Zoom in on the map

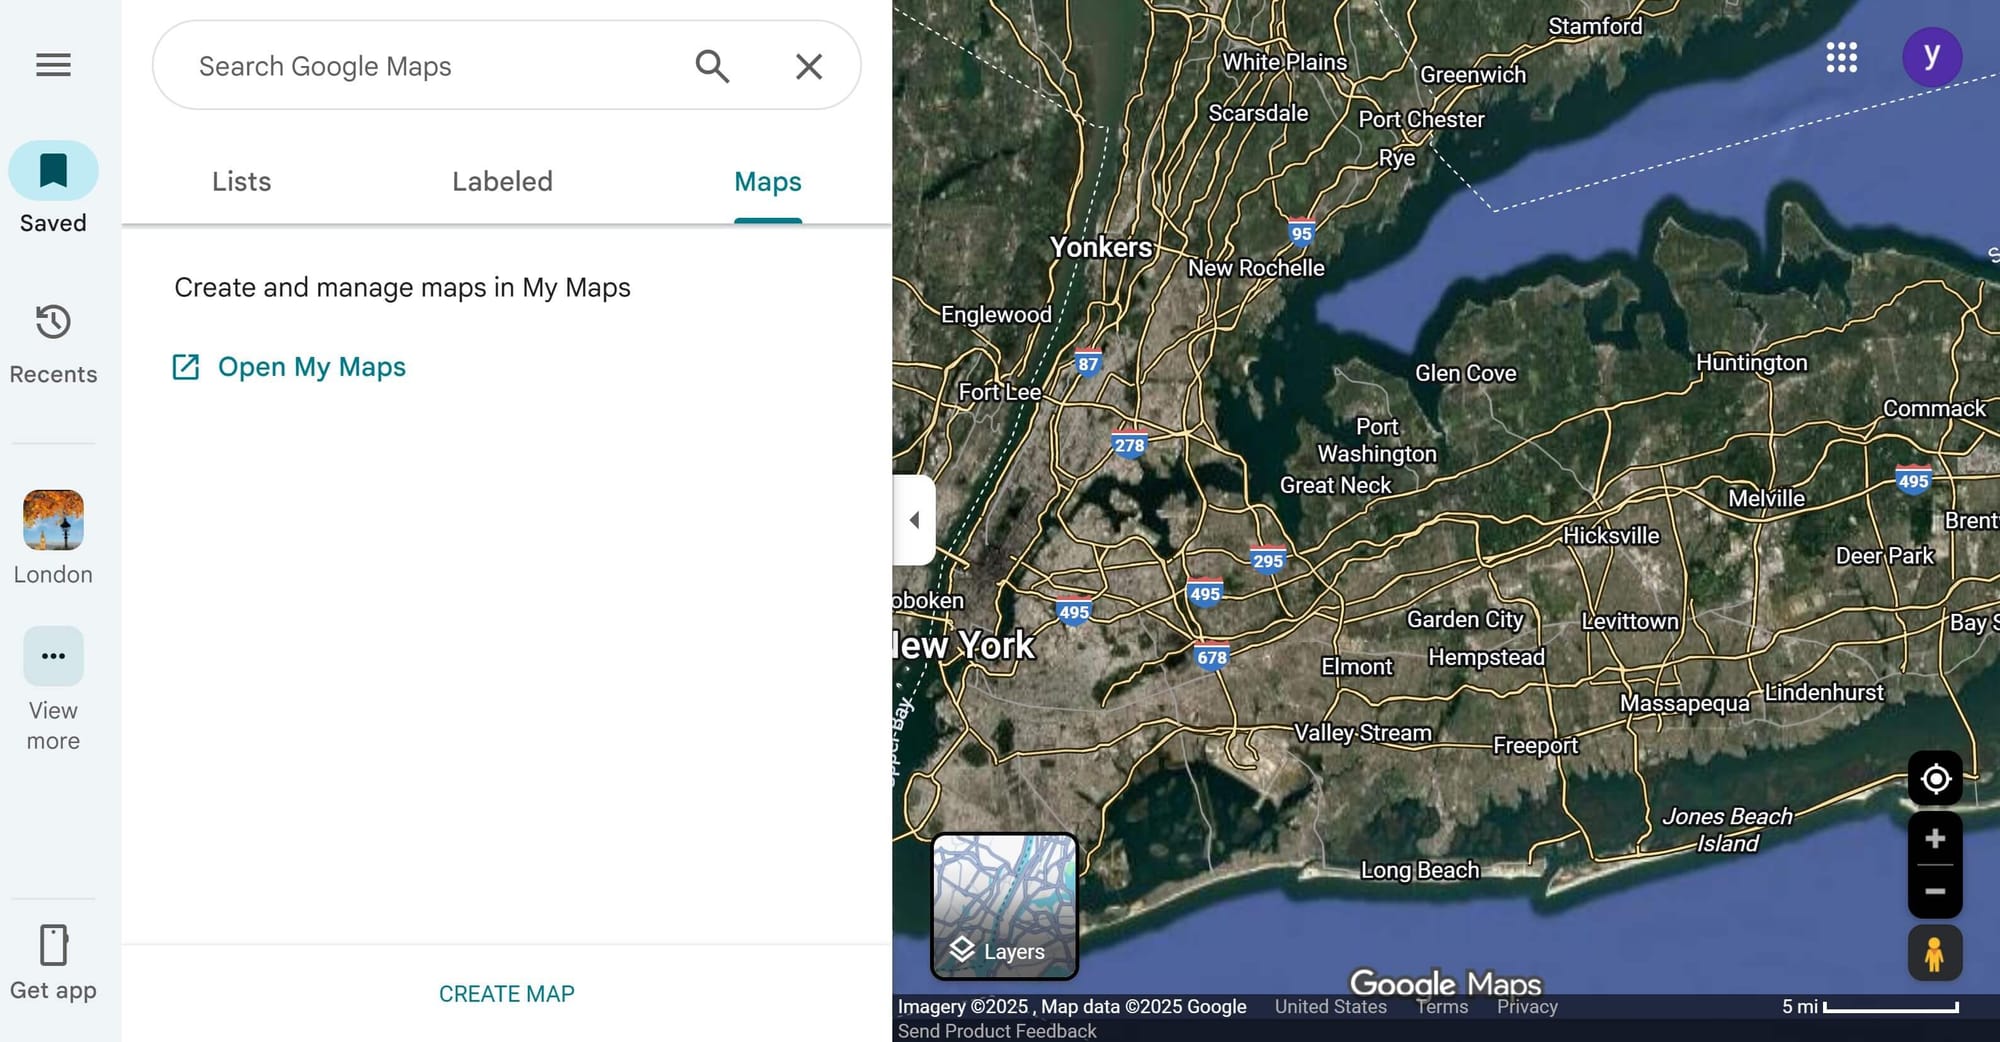tap(1935, 838)
